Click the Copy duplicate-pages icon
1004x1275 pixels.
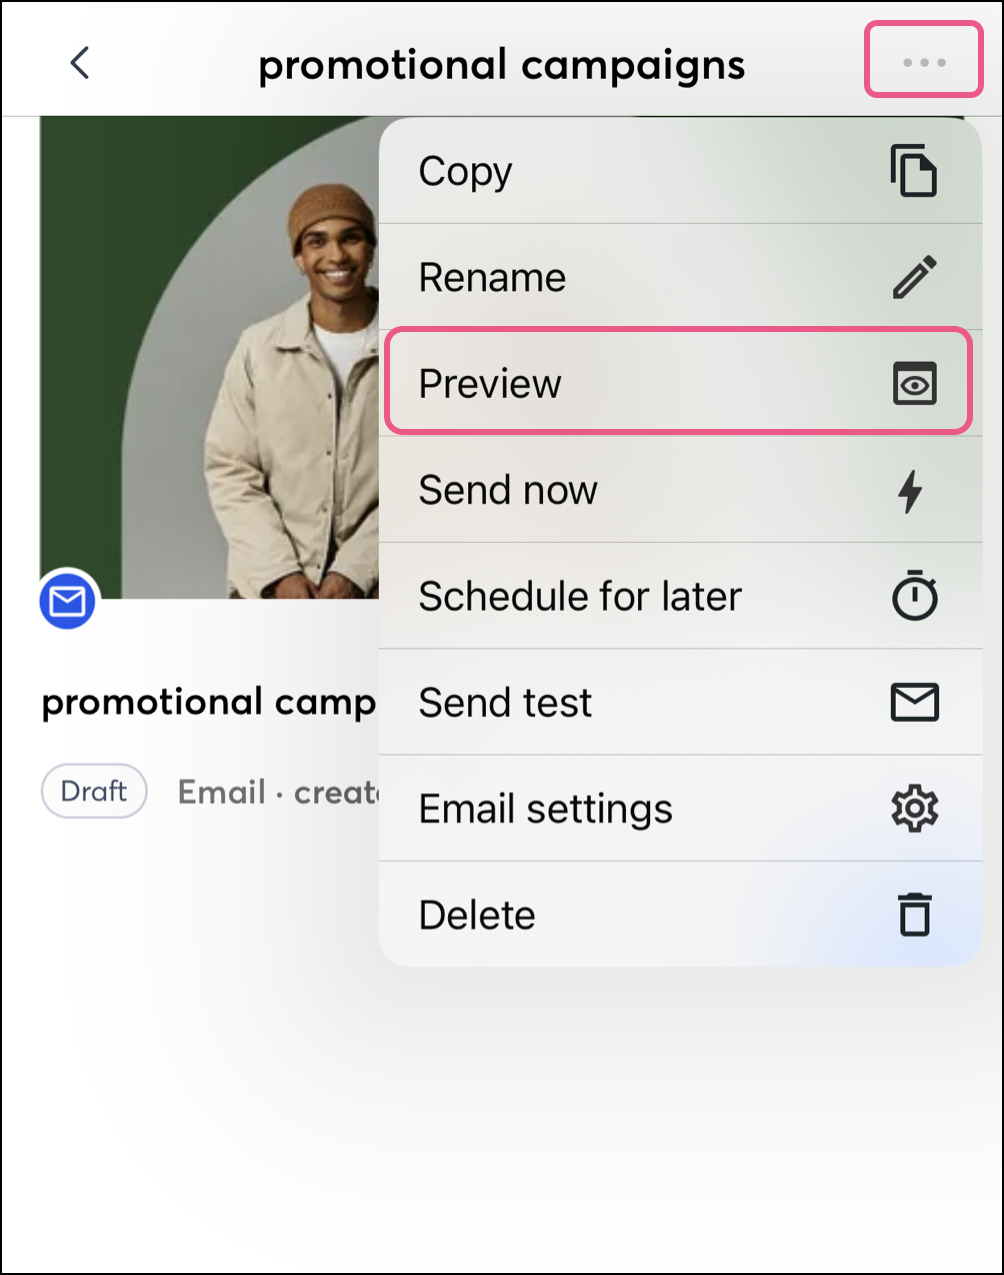[913, 171]
